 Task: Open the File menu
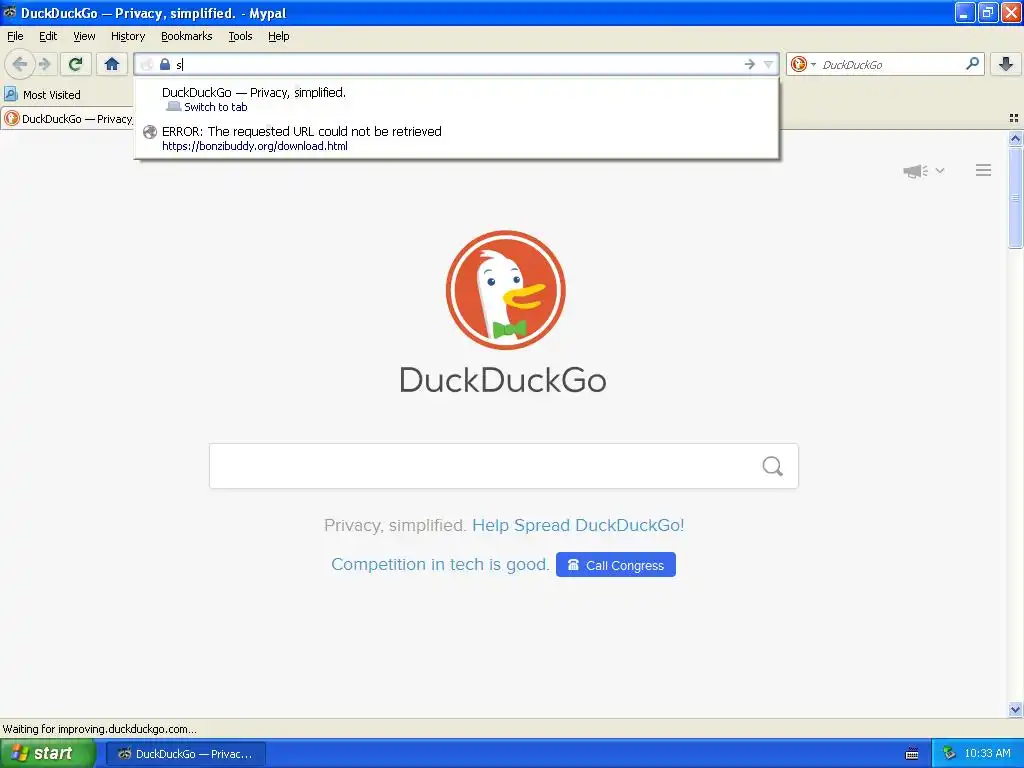[15, 36]
